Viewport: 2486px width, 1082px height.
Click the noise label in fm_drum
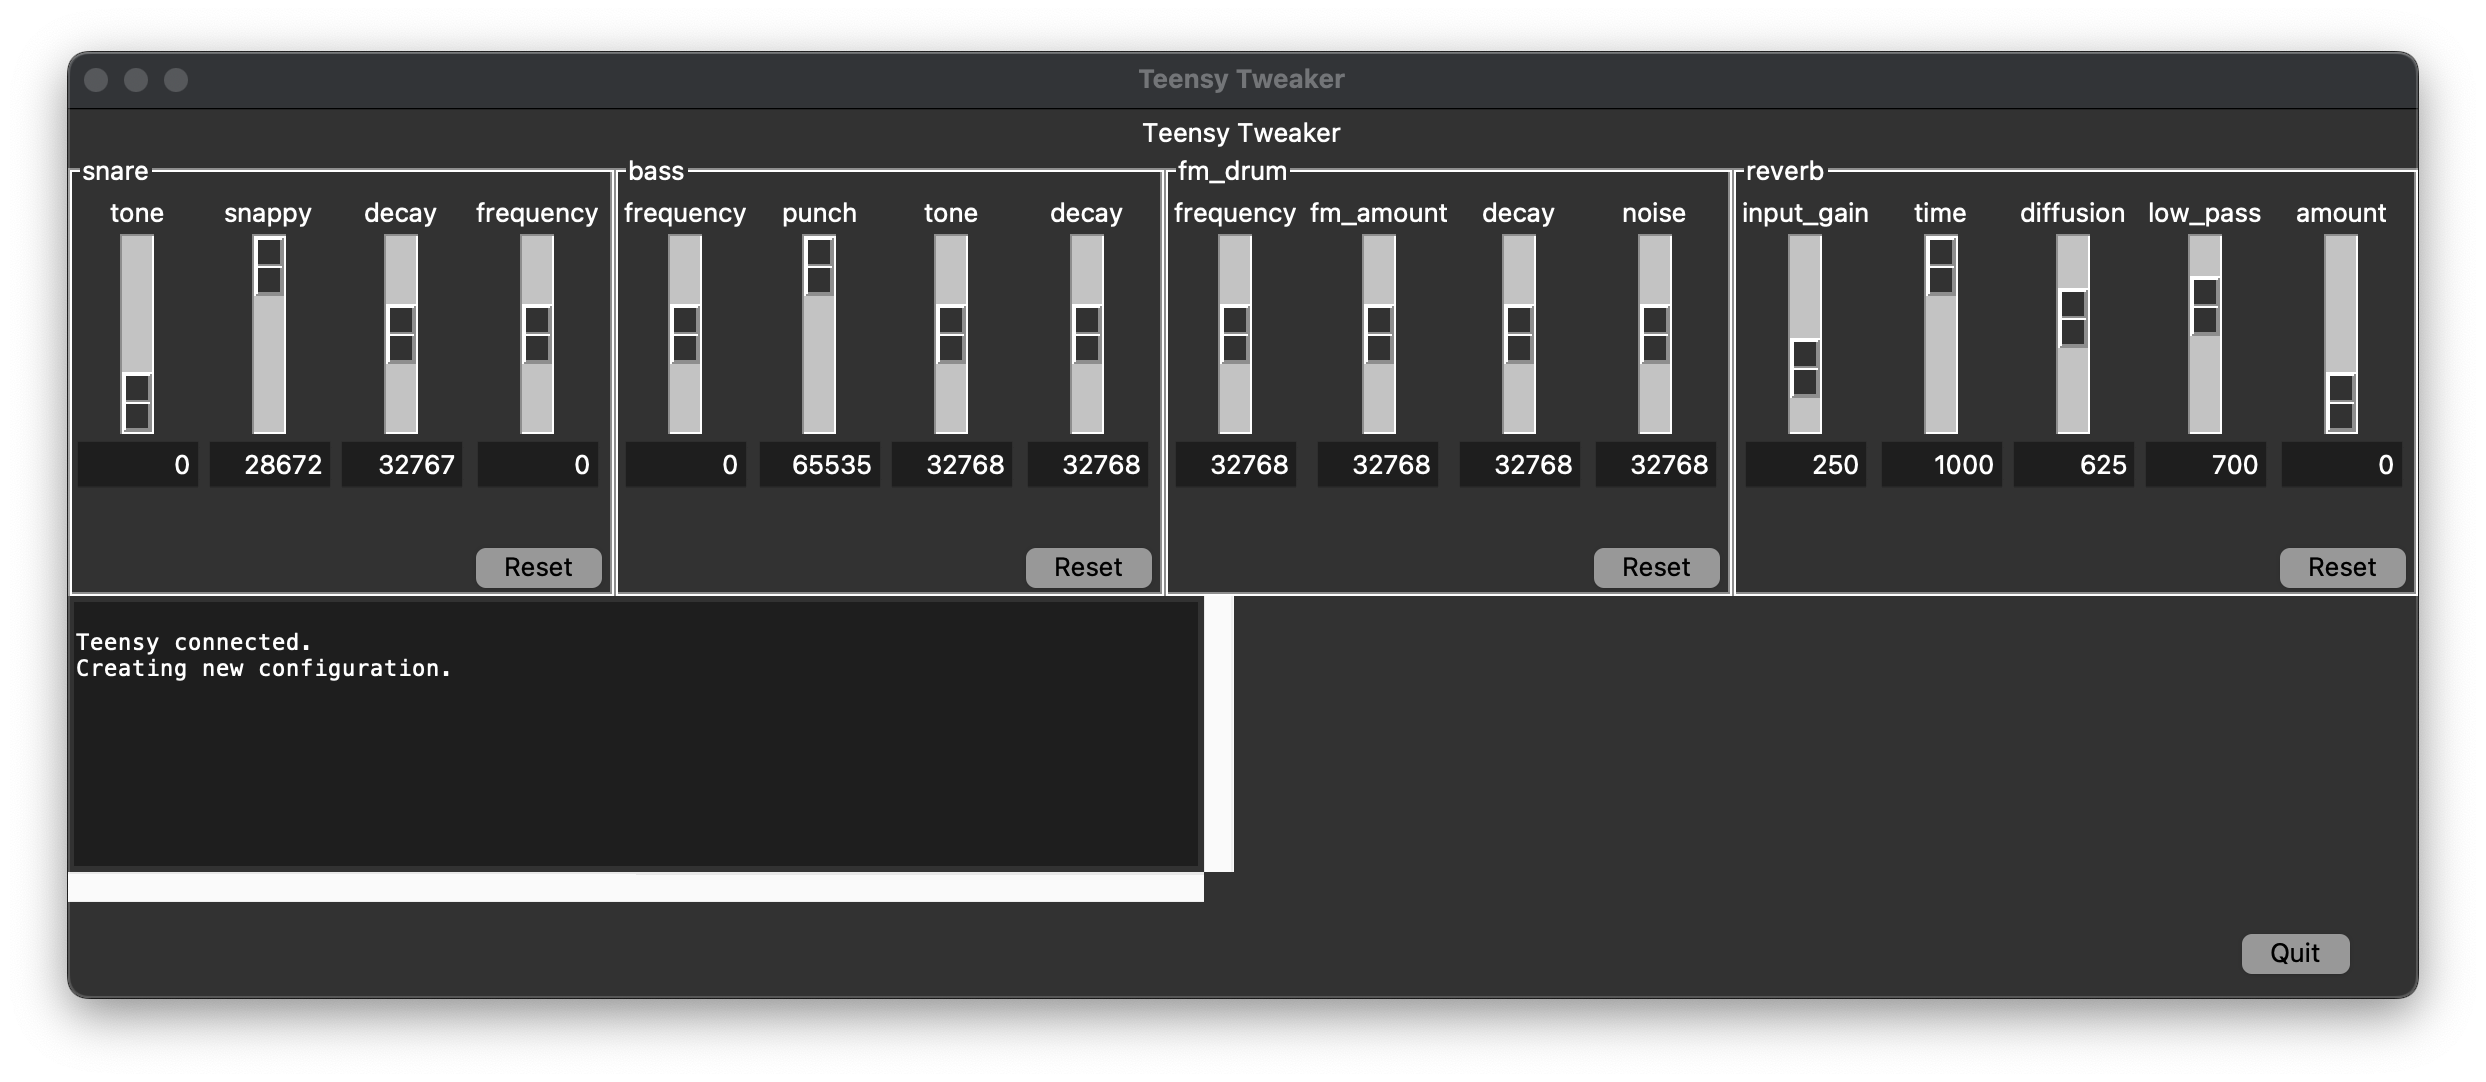(1653, 213)
